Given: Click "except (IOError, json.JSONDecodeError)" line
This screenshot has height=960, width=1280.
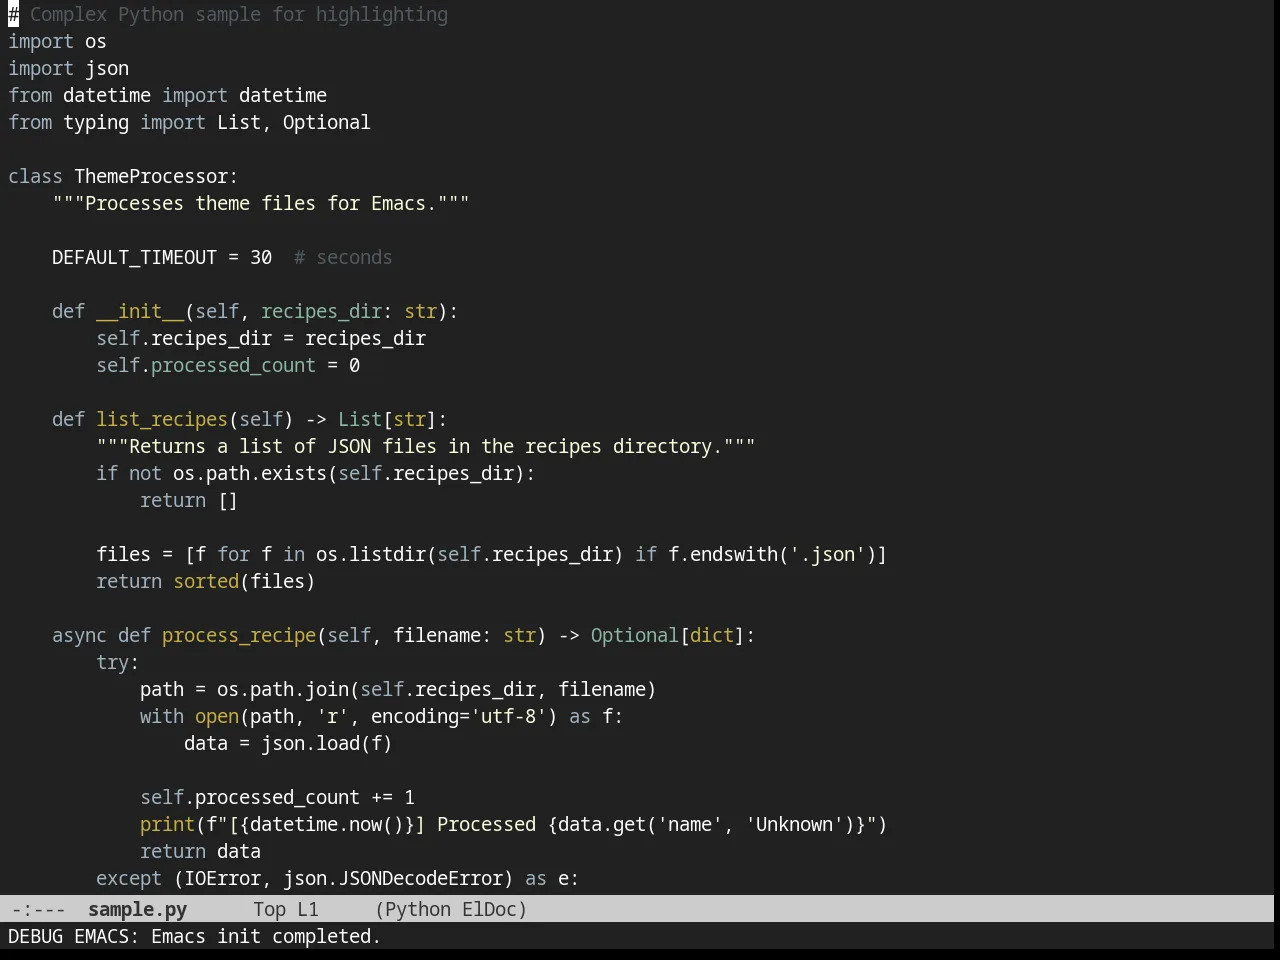Looking at the screenshot, I should [338, 879].
